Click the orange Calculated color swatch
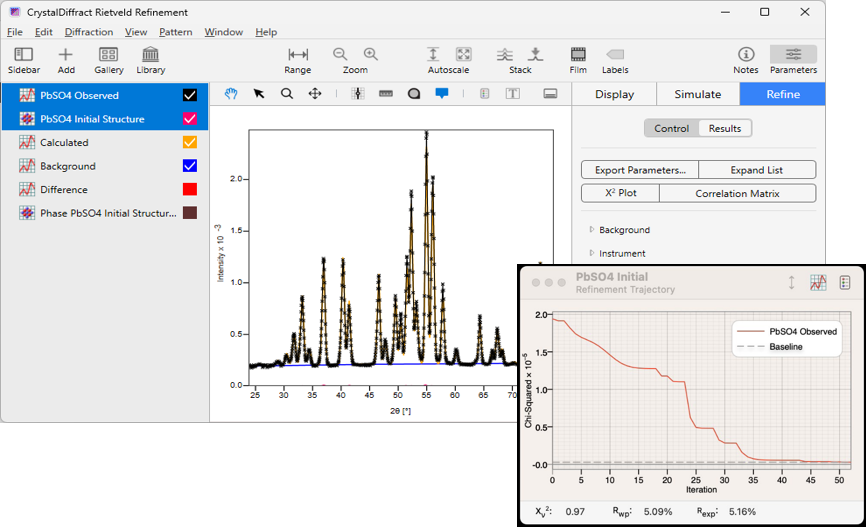This screenshot has width=866, height=527. 189,143
